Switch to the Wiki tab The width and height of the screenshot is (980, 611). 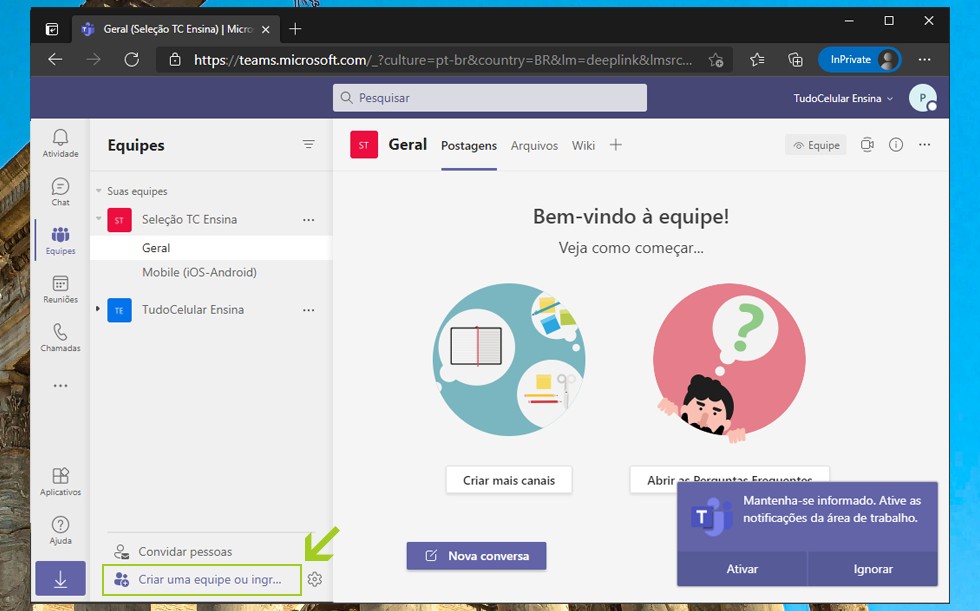(583, 145)
